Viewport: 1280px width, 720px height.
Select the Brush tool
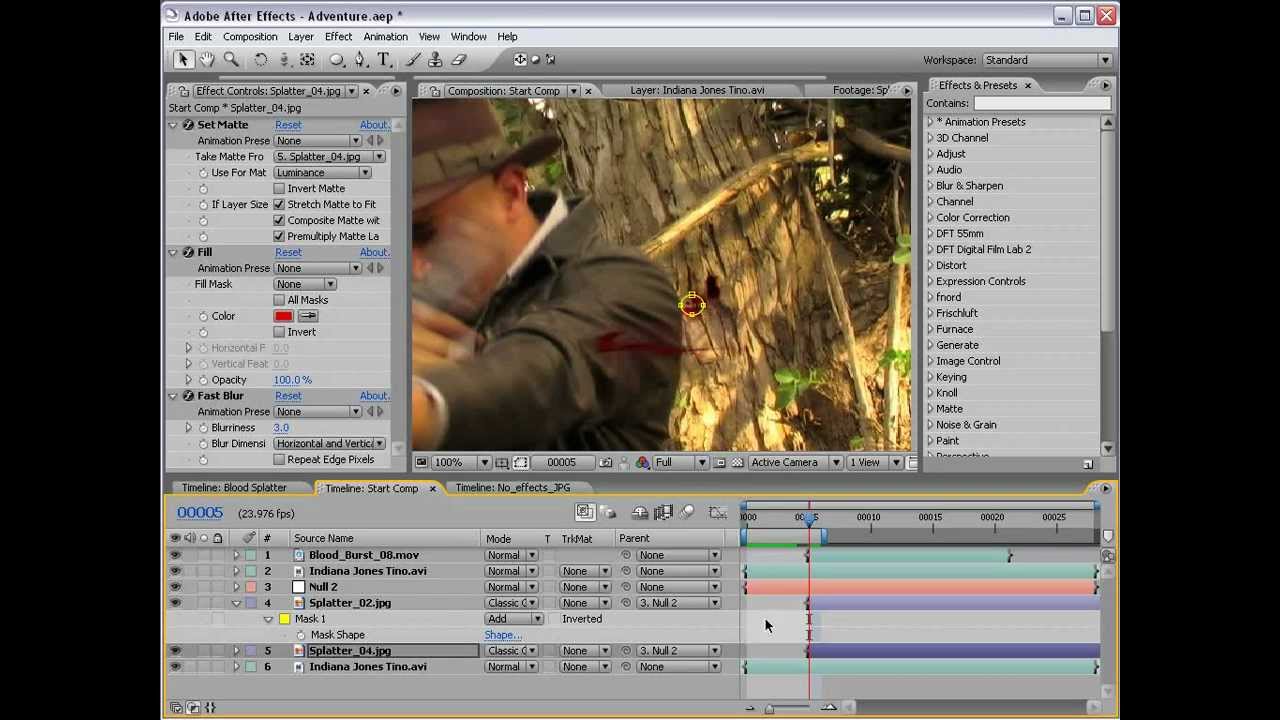pyautogui.click(x=412, y=60)
